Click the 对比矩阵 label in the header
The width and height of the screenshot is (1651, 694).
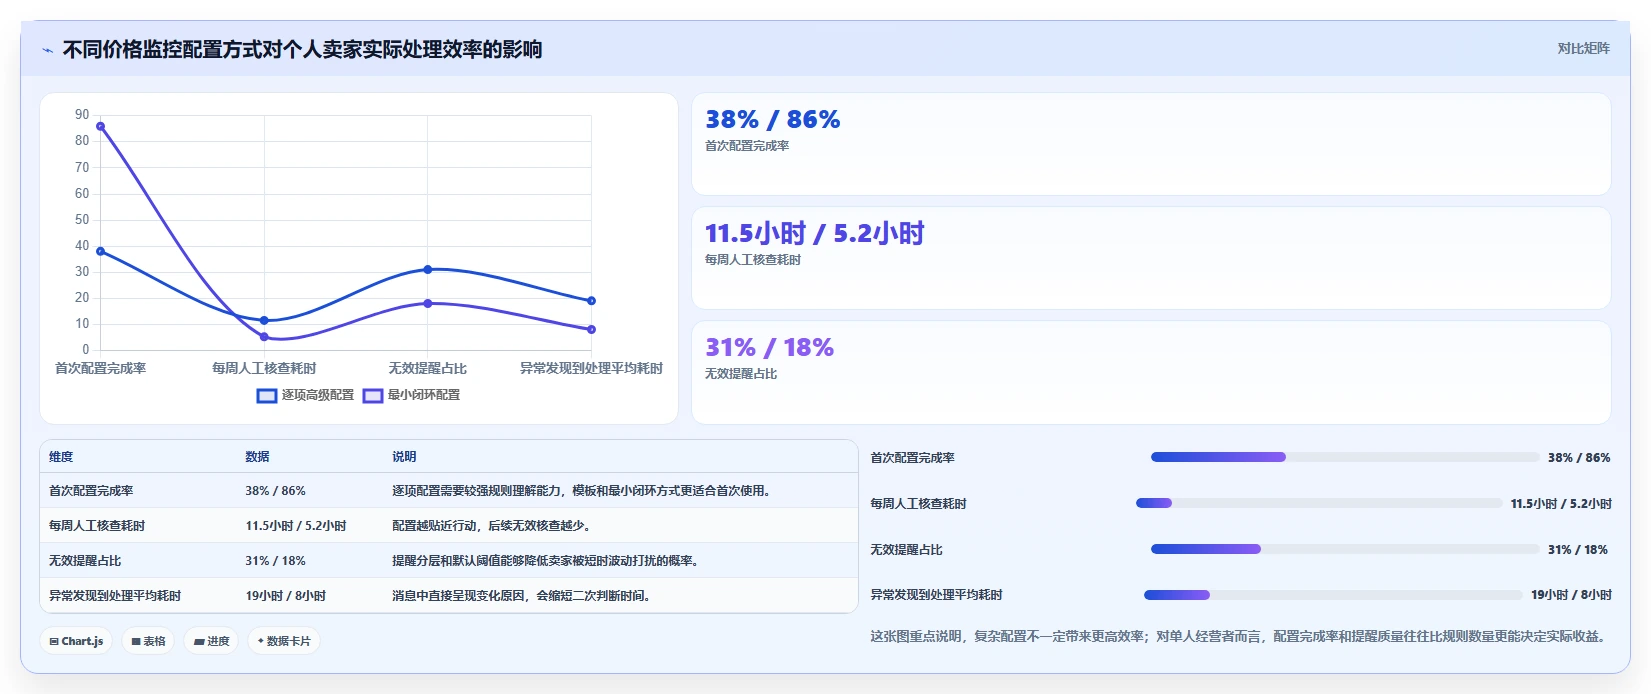pos(1583,48)
